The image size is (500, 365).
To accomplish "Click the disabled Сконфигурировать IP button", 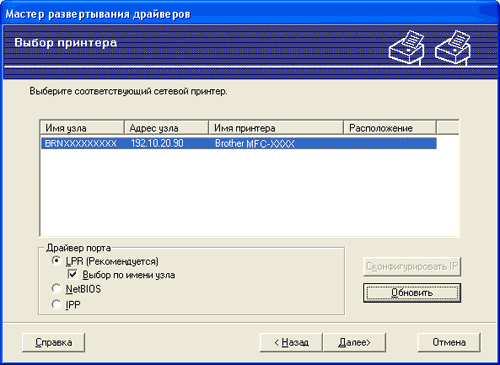I will coord(412,267).
